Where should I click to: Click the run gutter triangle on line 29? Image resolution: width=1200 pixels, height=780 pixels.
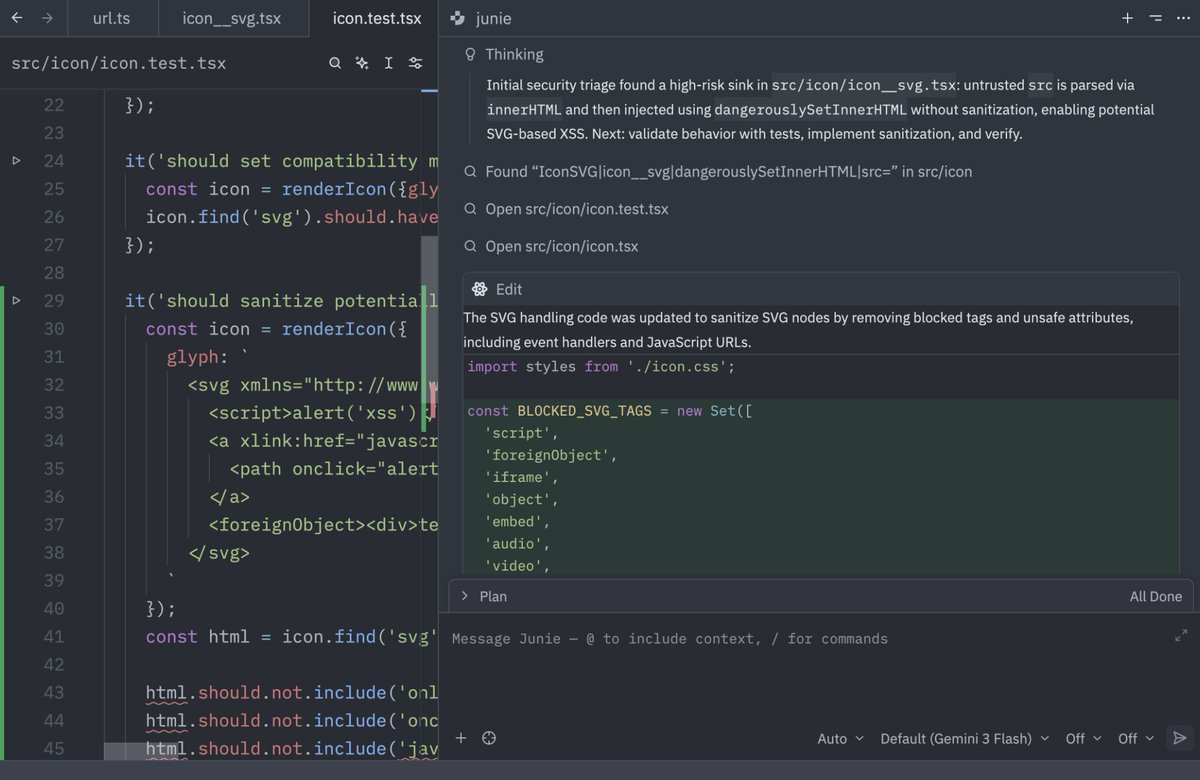pos(16,300)
